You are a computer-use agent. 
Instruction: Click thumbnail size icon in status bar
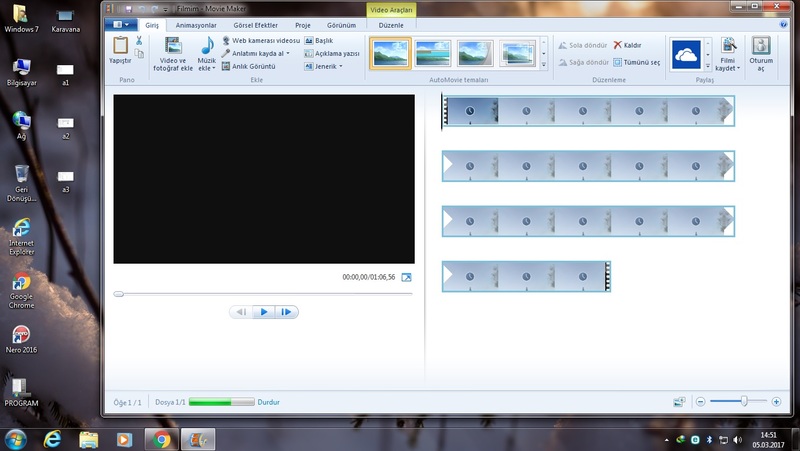pos(679,402)
